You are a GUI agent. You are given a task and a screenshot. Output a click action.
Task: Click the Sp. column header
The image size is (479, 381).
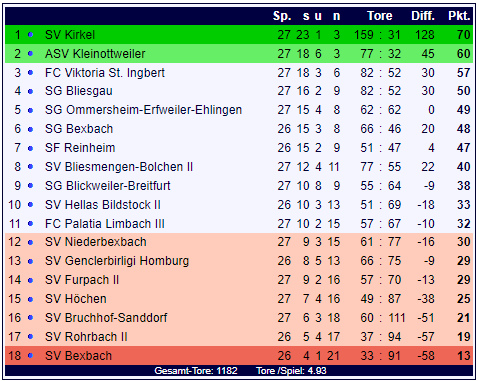point(282,16)
